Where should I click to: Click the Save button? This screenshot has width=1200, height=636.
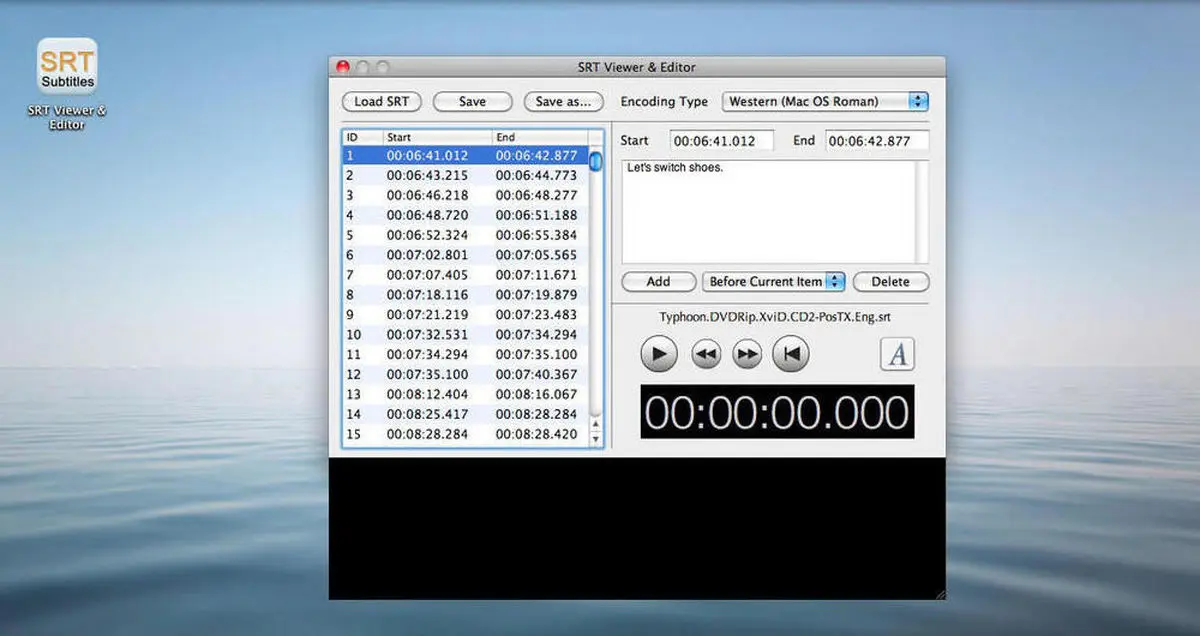[472, 101]
